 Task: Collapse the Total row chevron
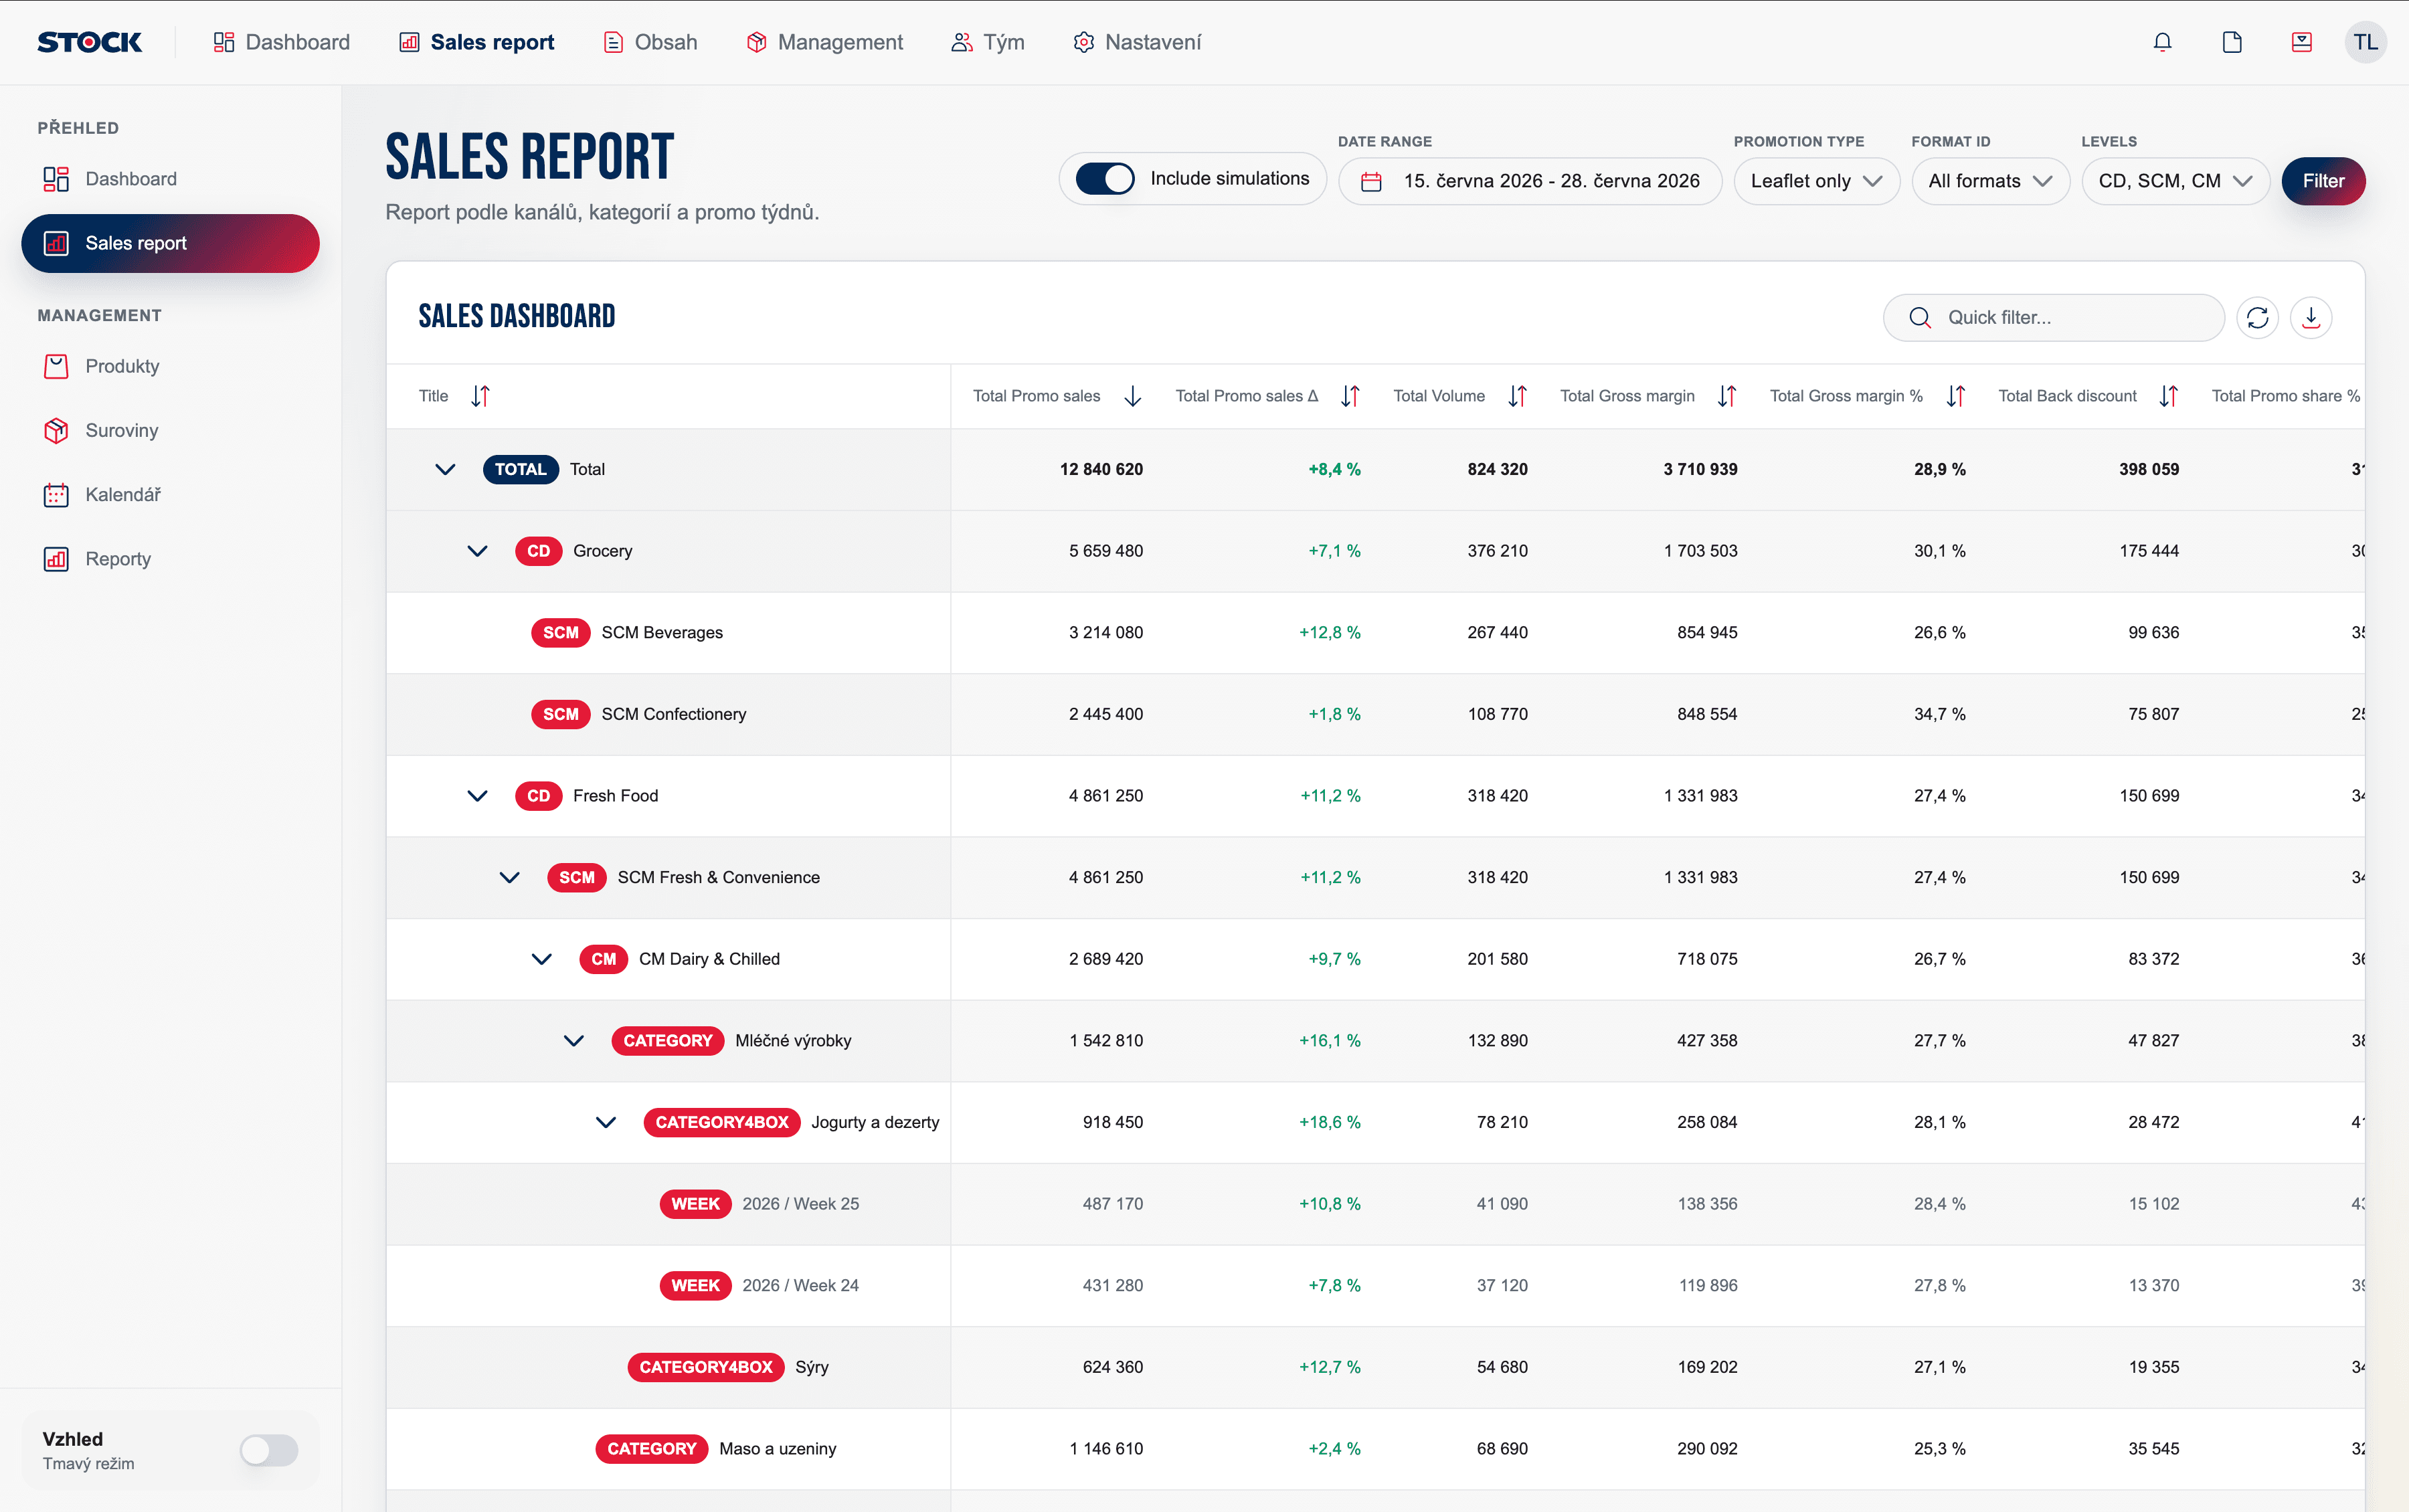(445, 469)
